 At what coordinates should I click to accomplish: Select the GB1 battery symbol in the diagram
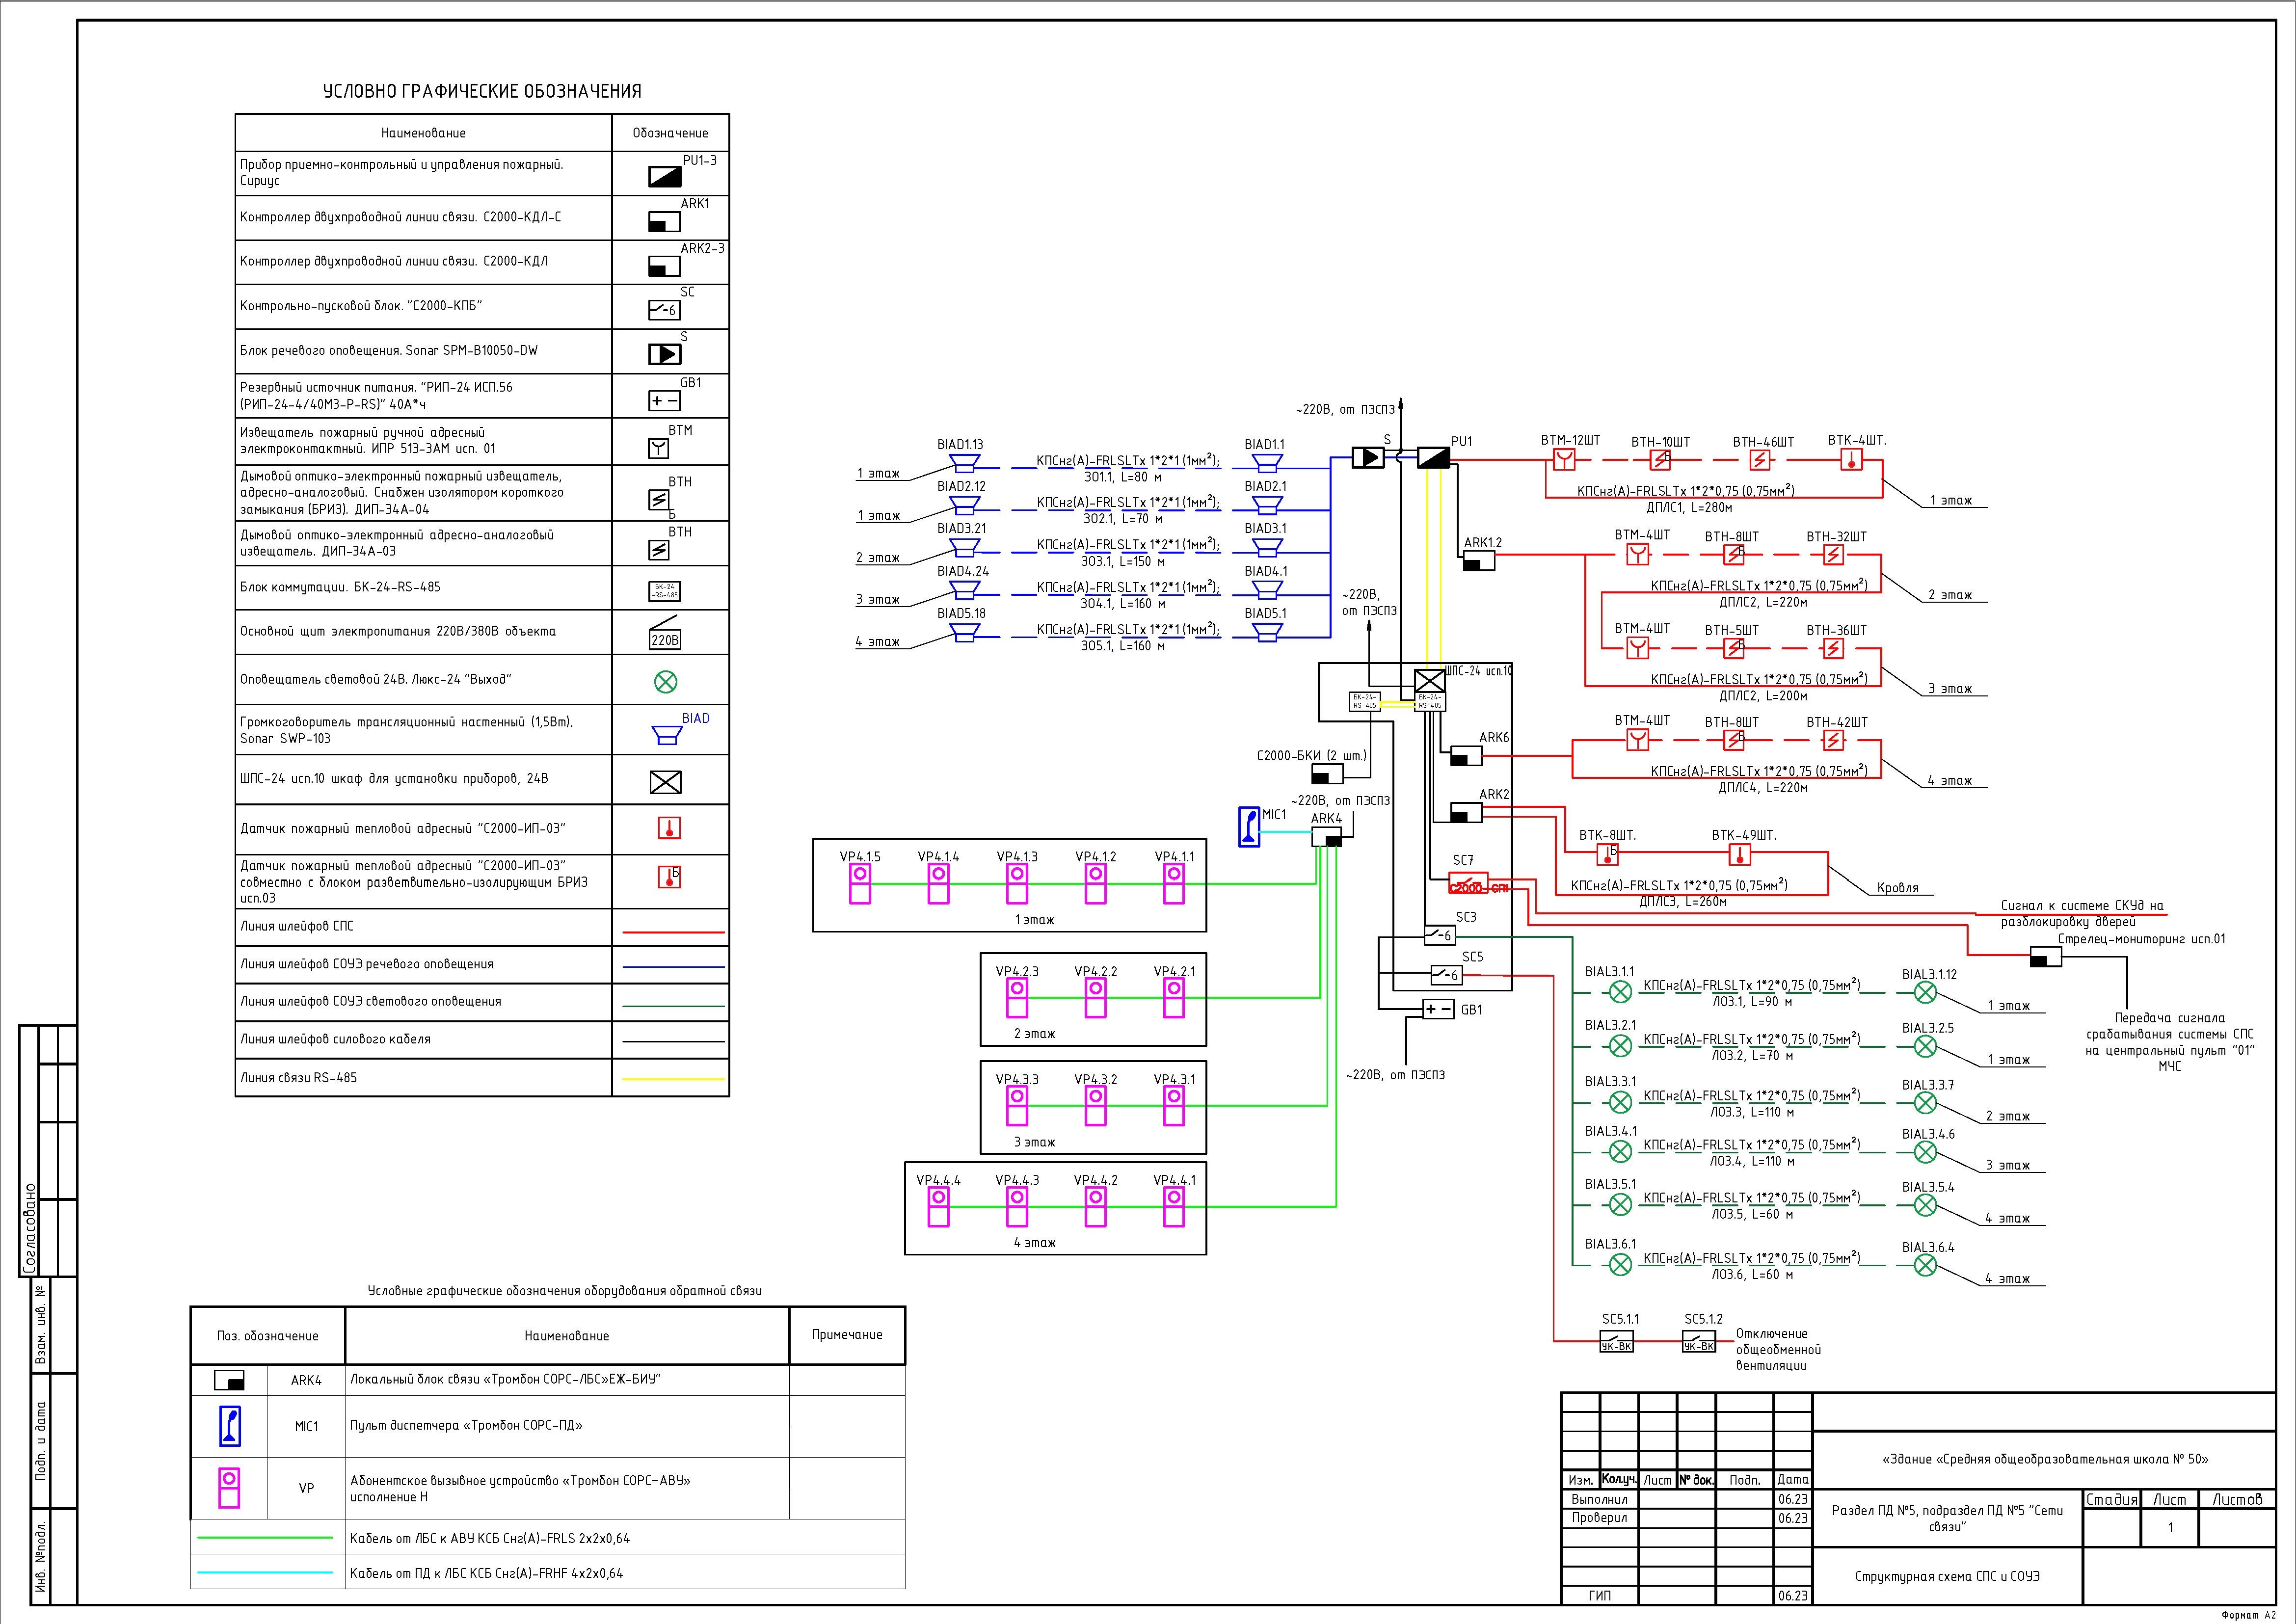(1439, 1009)
